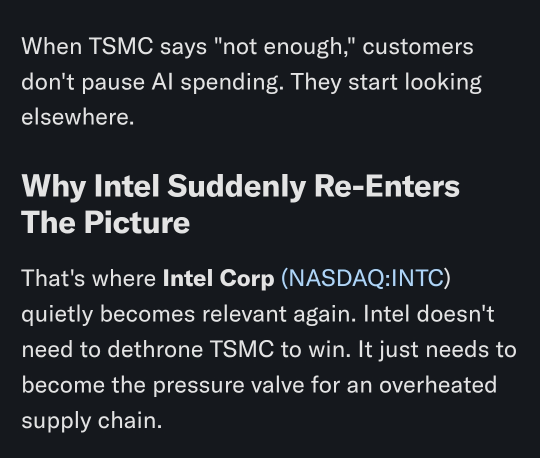540x458 pixels.
Task: Click the word 'dethrone' in the second paragraph
Action: click(155, 349)
